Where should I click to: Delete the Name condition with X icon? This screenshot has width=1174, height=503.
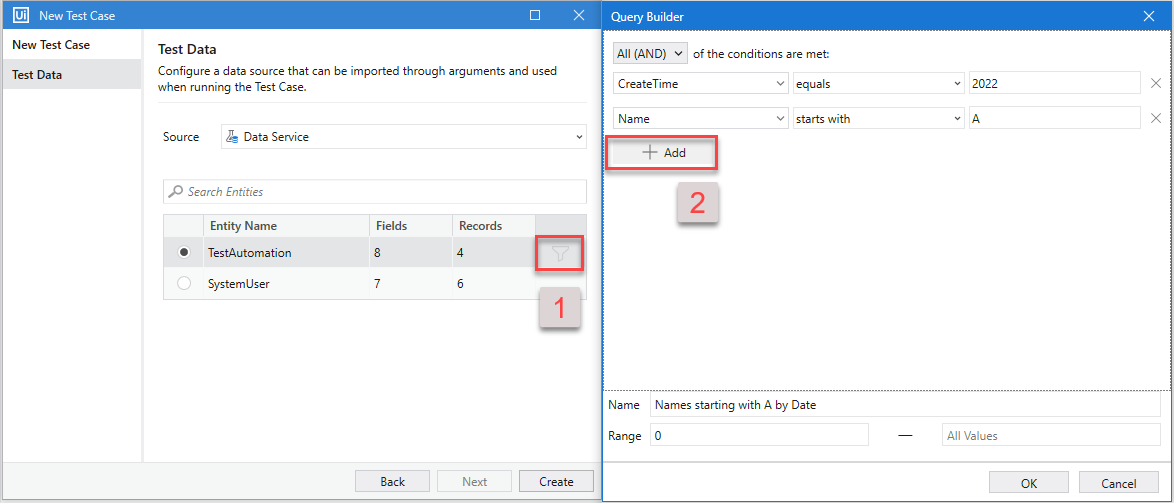point(1156,118)
